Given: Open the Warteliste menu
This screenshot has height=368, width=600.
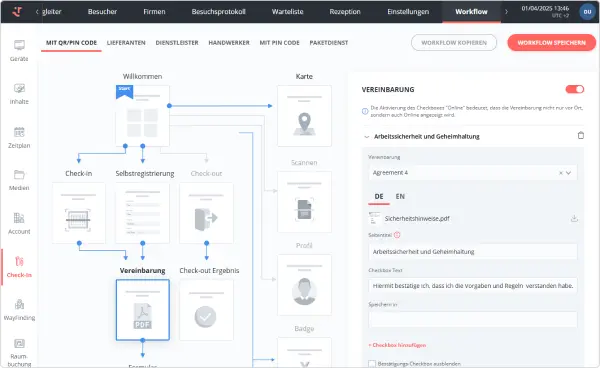Looking at the screenshot, I should point(287,12).
